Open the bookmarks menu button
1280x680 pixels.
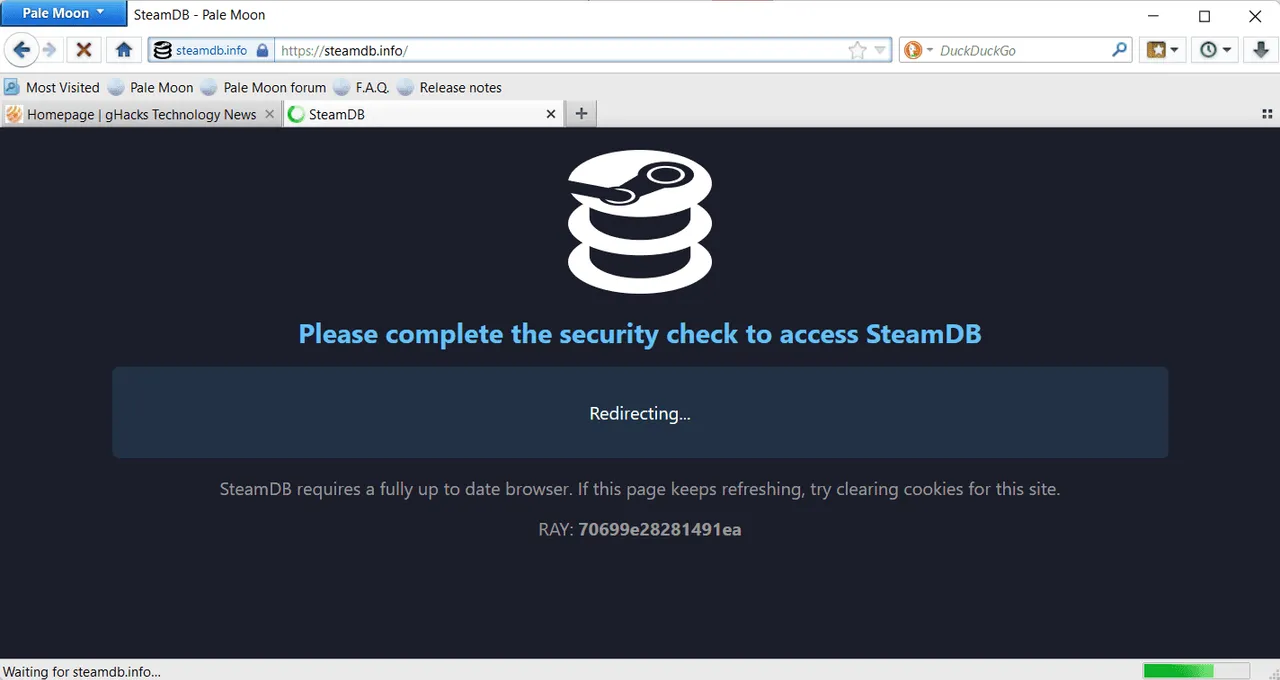(x=1162, y=50)
